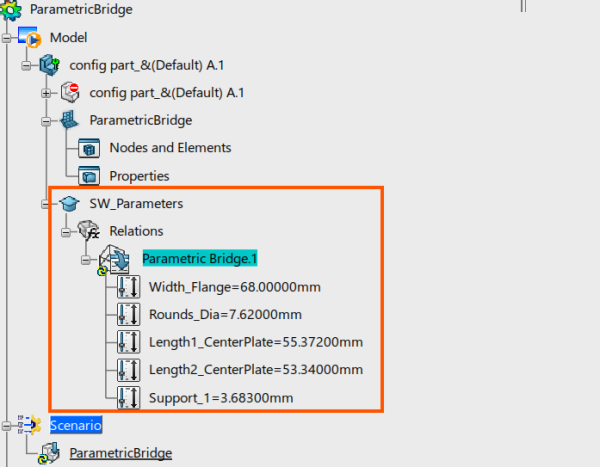600x467 pixels.
Task: Select the Model node icon
Action: tap(29, 37)
